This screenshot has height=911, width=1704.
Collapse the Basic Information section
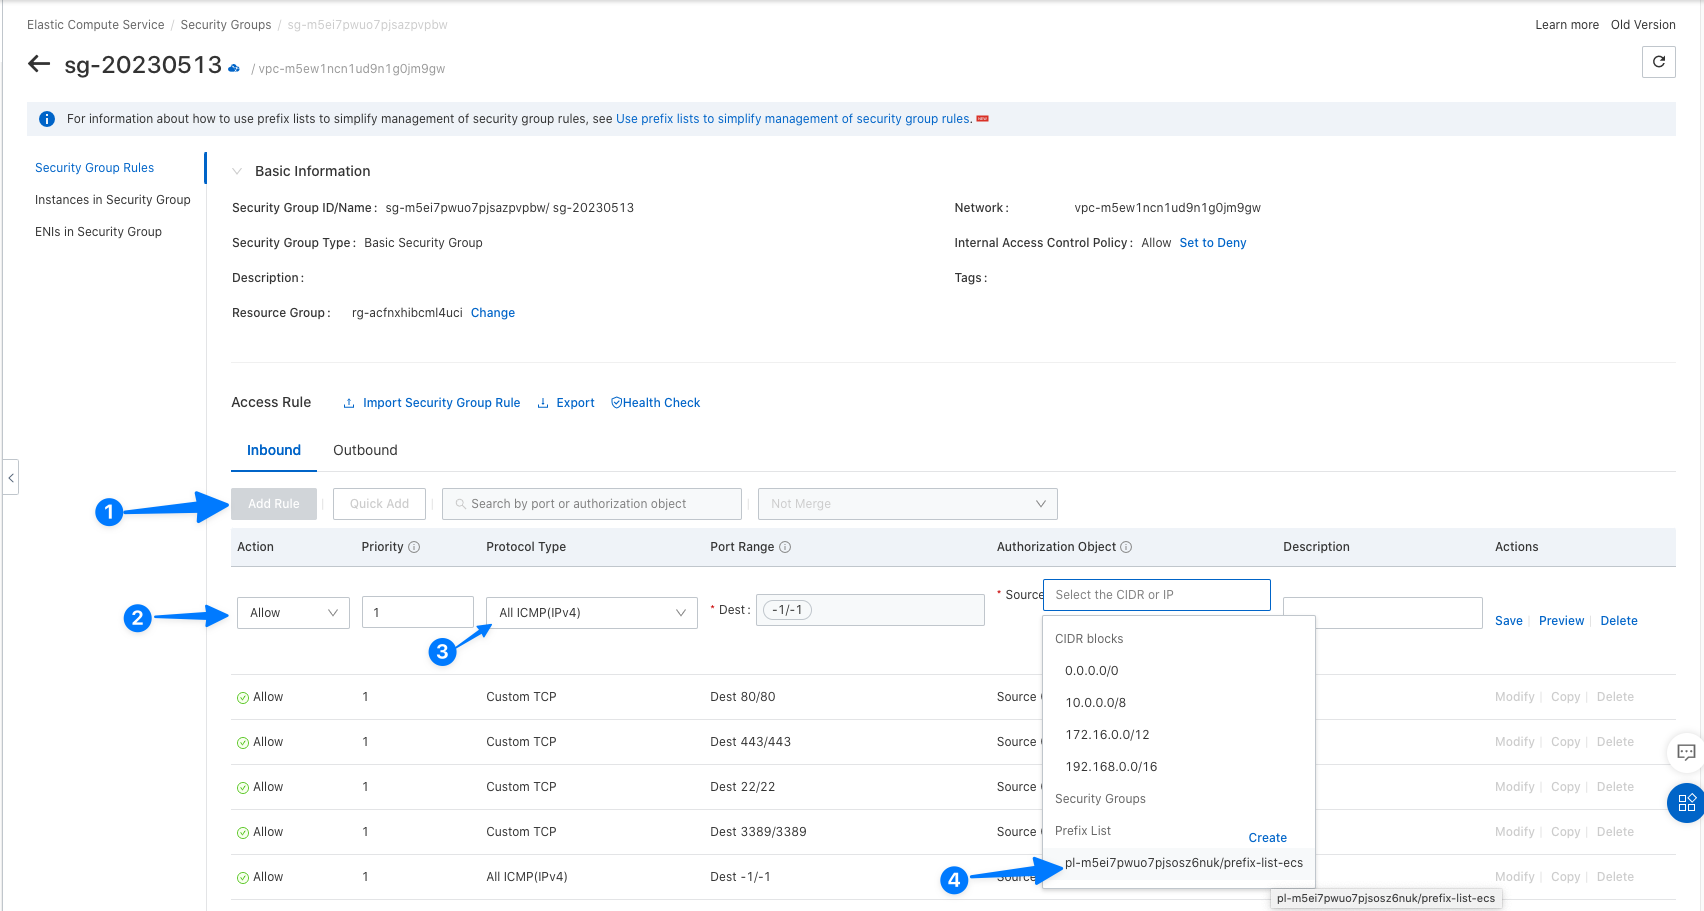238,171
